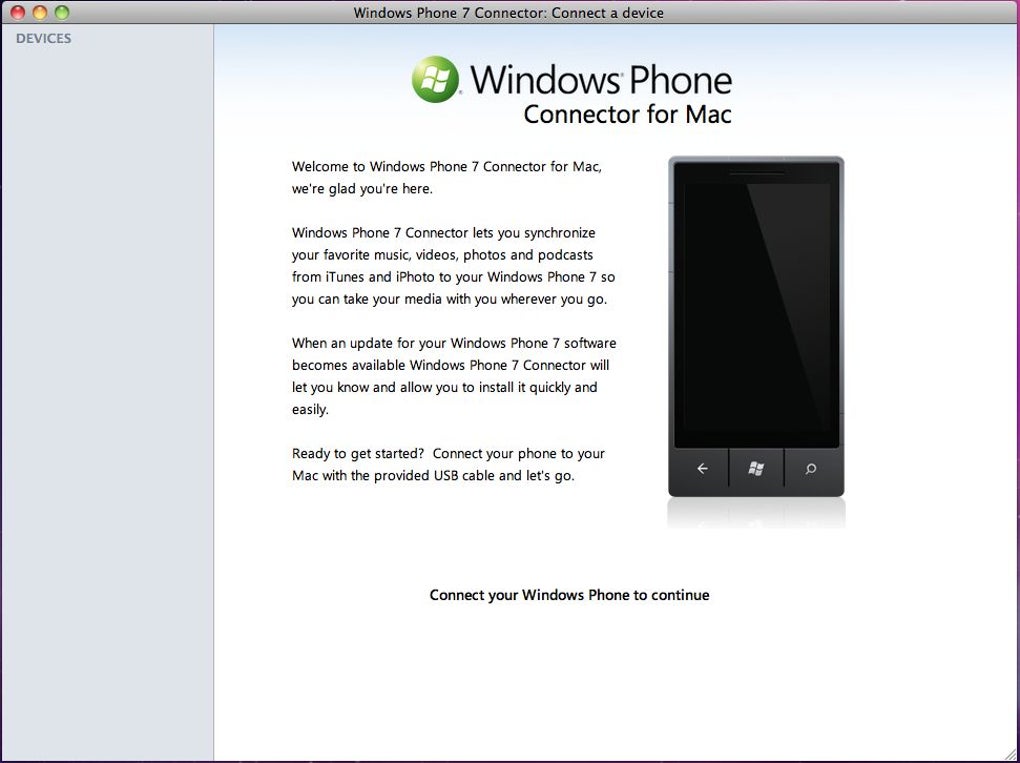Click the 'When an update for your' line
The image size is (1020, 763).
coord(454,343)
